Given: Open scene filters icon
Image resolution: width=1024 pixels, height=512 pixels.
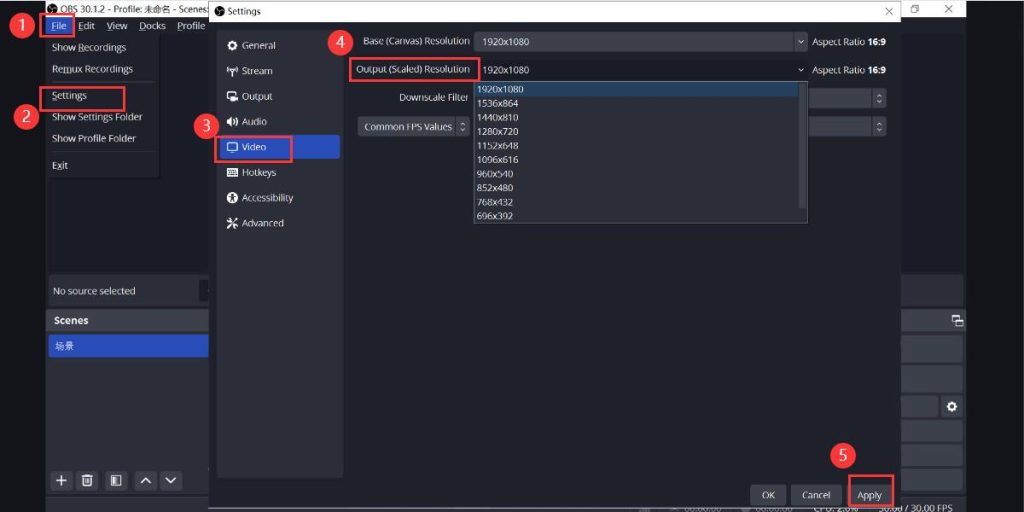Looking at the screenshot, I should (x=116, y=481).
